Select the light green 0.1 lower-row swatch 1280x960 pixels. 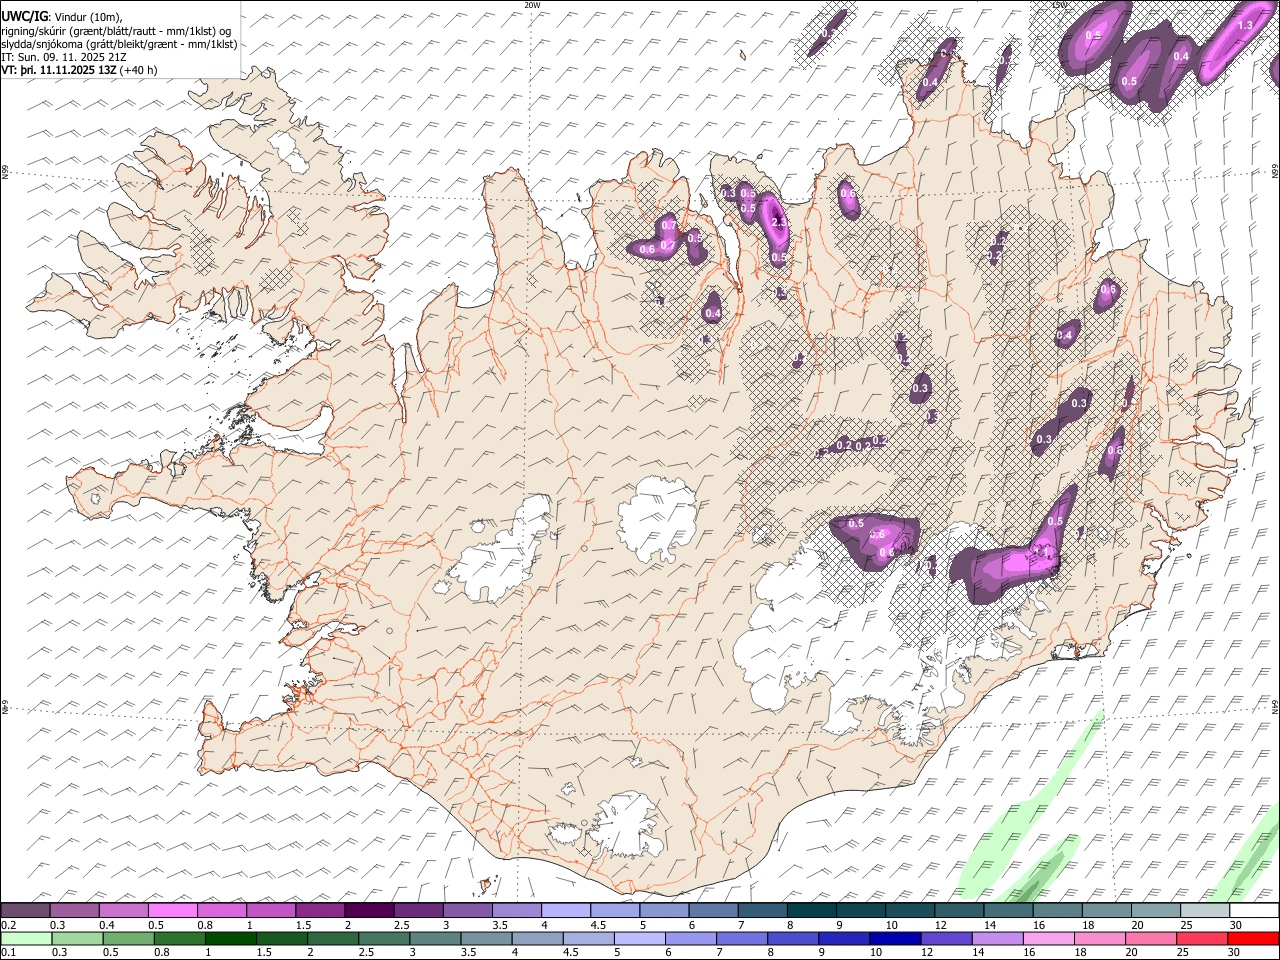coord(26,938)
